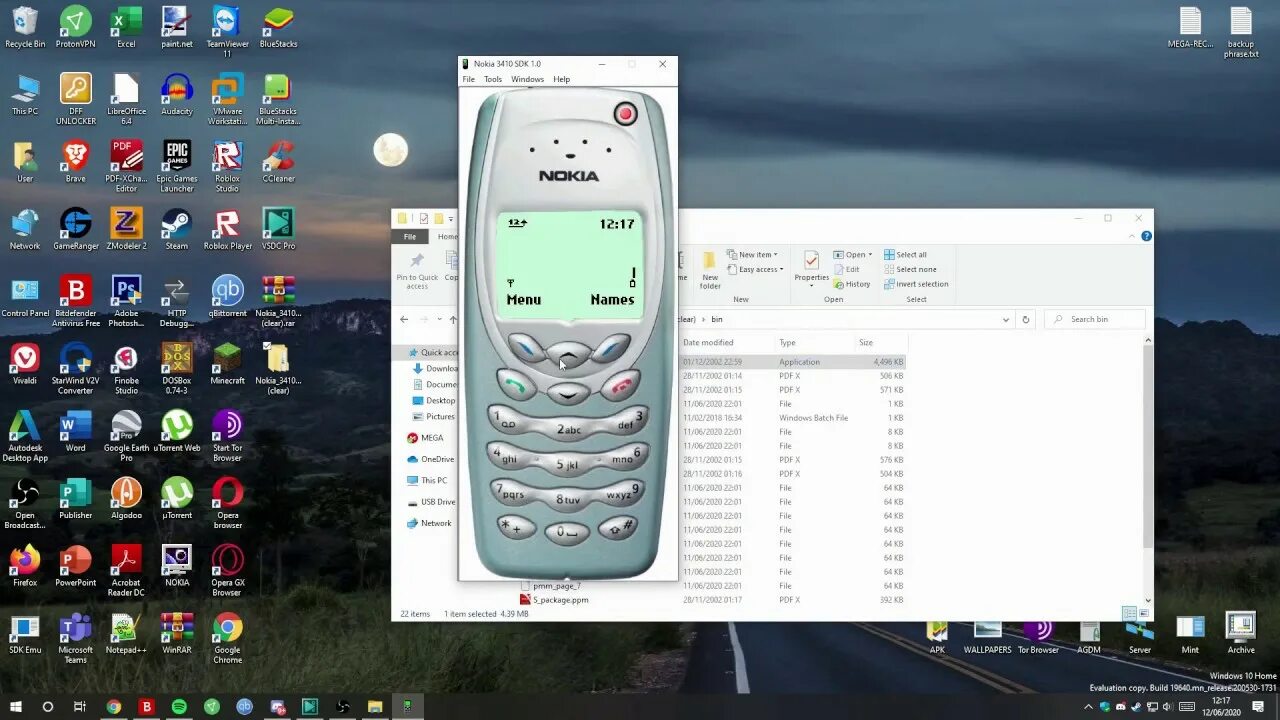Open Steam desktop icon
The height and width of the screenshot is (720, 1280).
pos(177,229)
